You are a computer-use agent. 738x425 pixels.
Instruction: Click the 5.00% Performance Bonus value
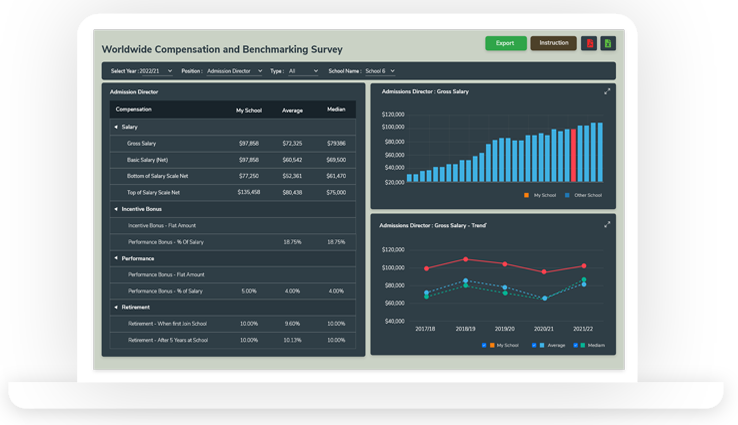[x=249, y=291]
